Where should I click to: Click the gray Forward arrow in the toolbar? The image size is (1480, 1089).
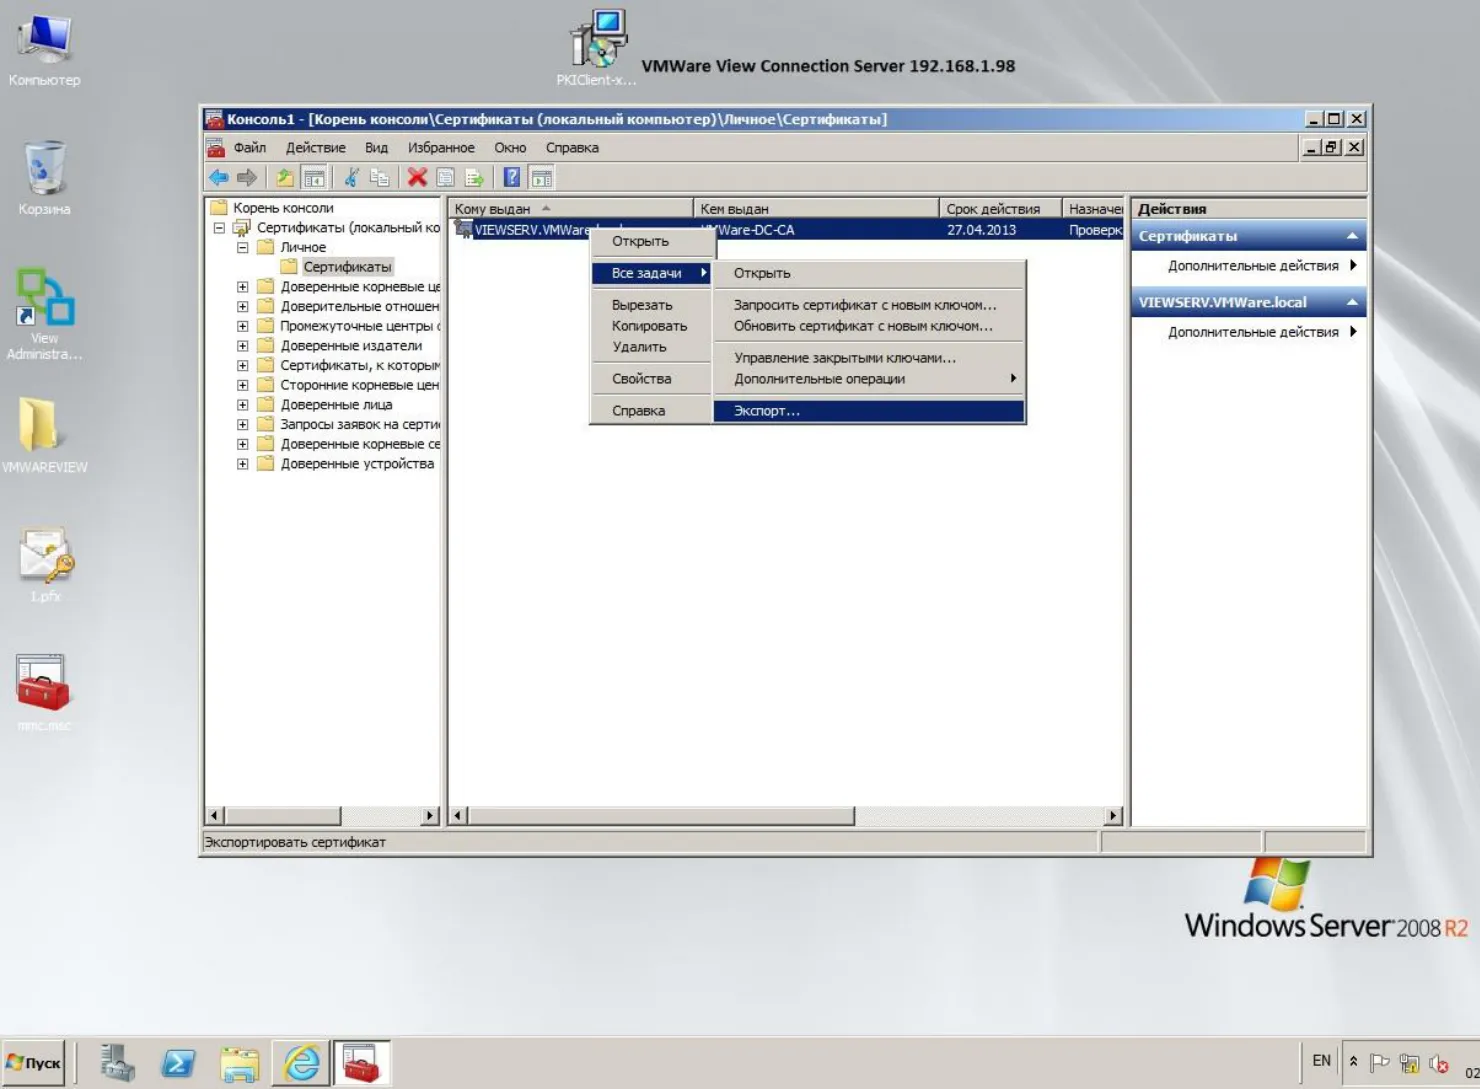(x=247, y=178)
